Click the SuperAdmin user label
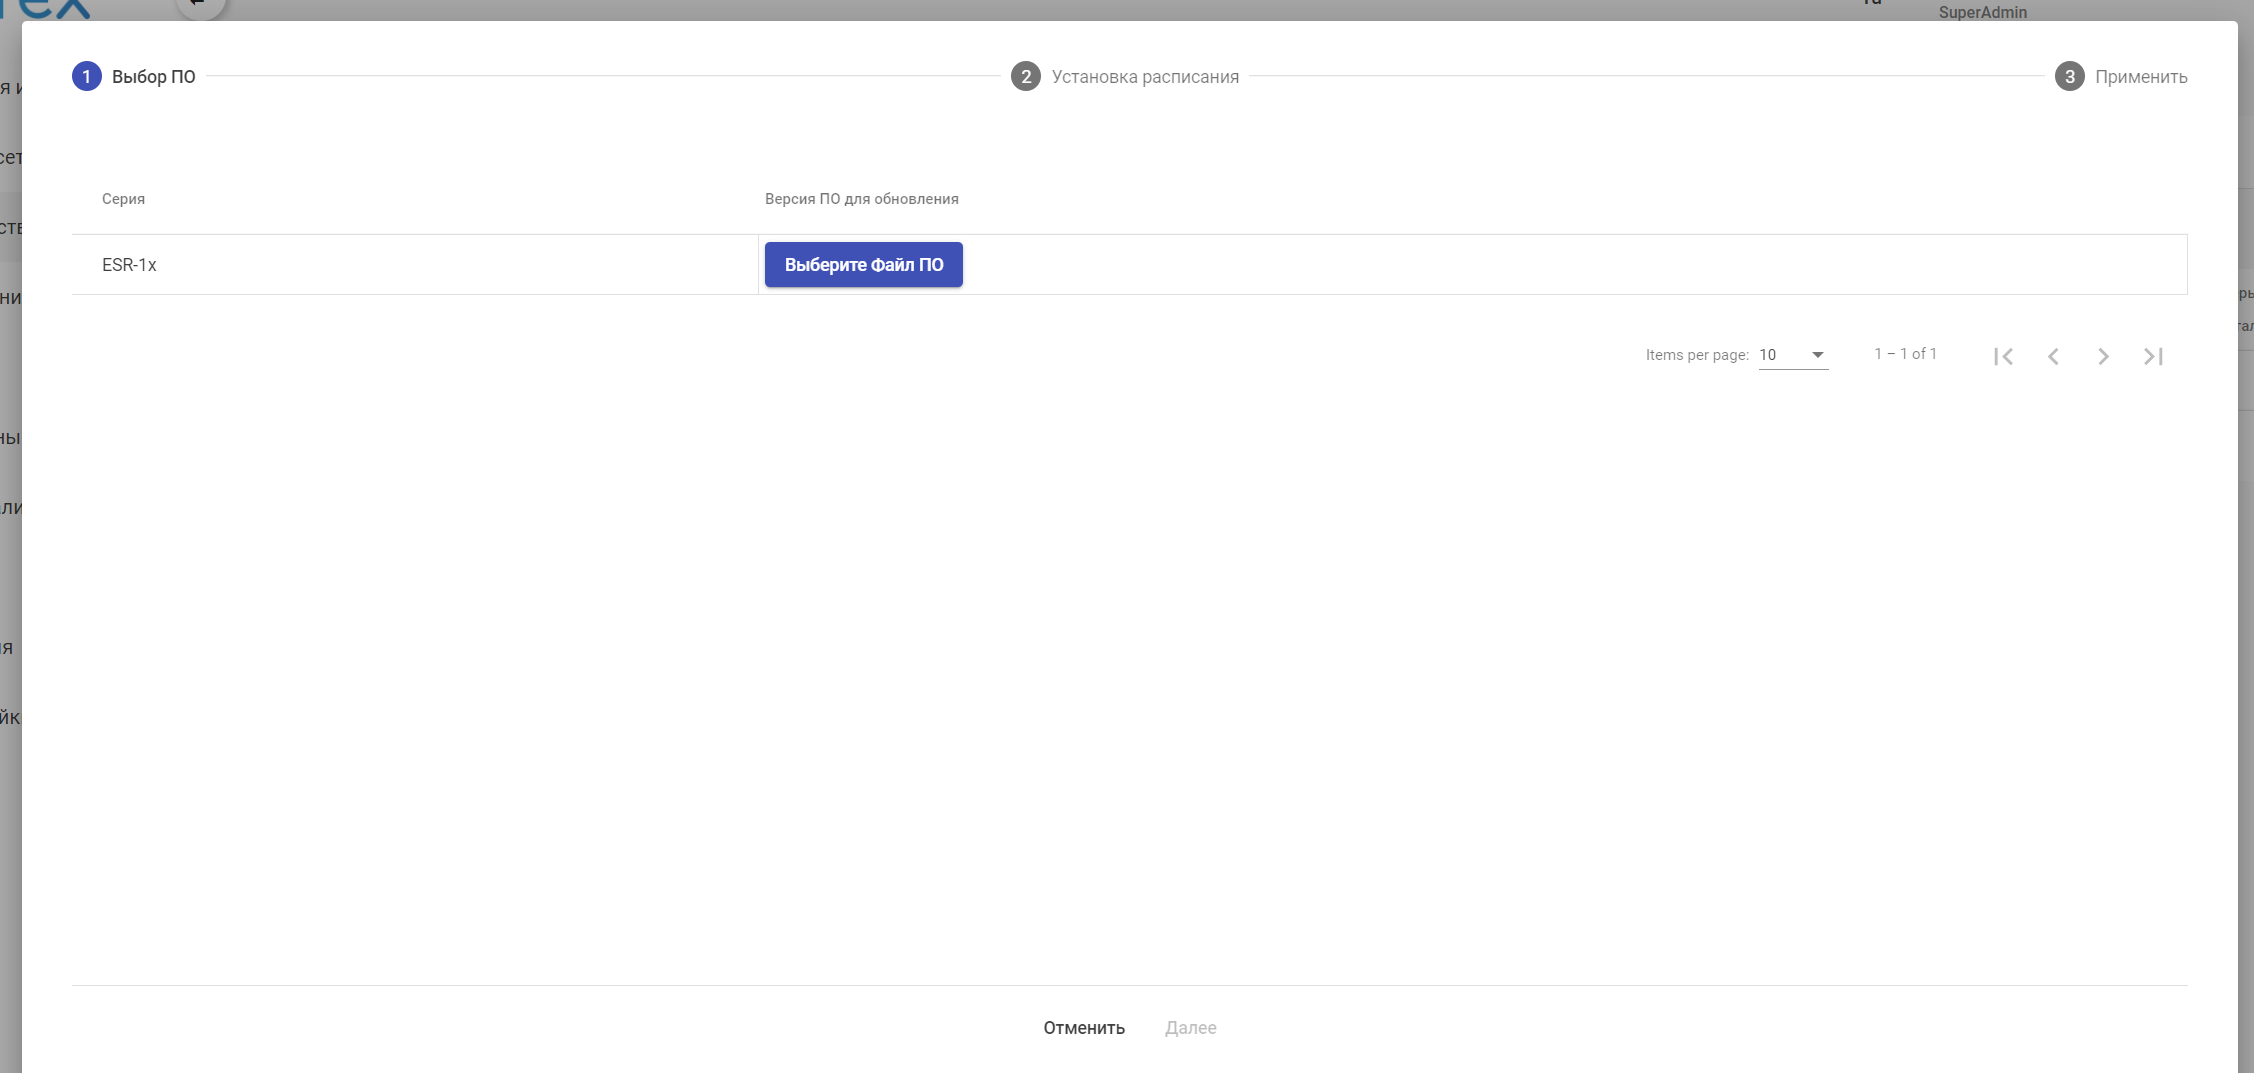 pyautogui.click(x=1983, y=12)
